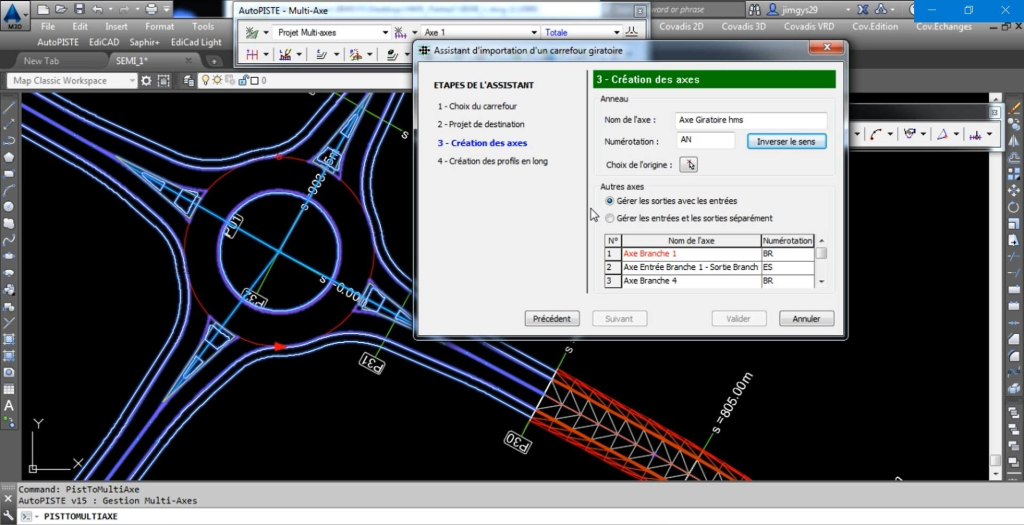The image size is (1024, 525).
Task: Pick origin with the 'Choix de l'origine' button
Action: tap(688, 164)
